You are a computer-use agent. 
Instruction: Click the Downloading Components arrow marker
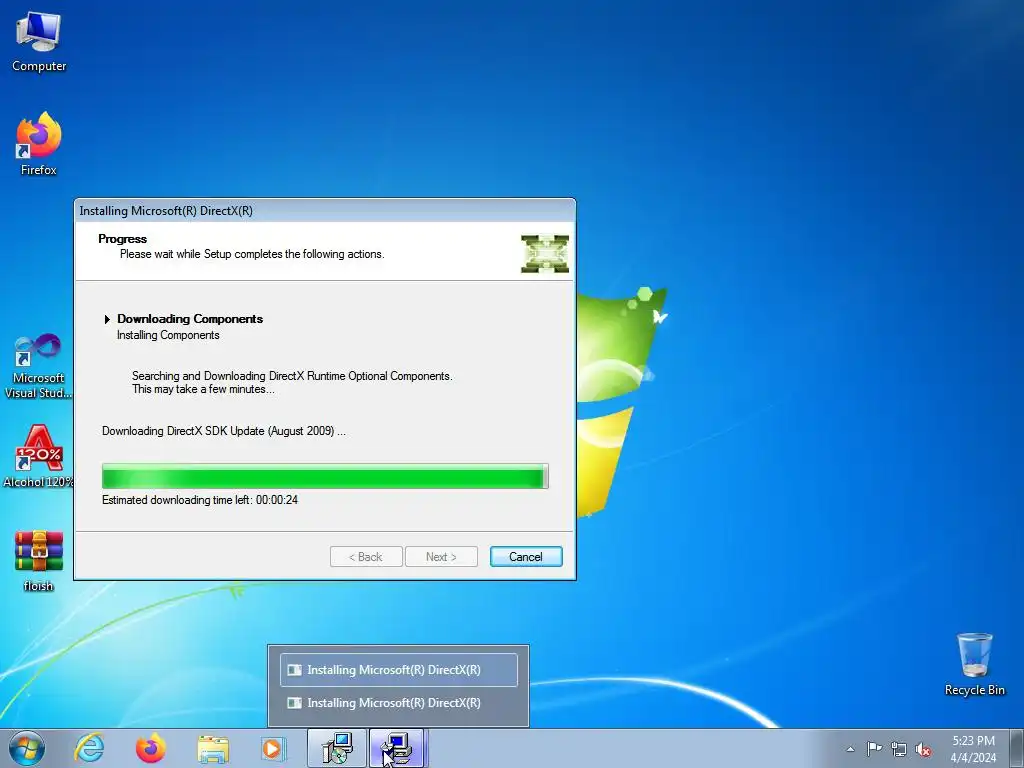(107, 319)
